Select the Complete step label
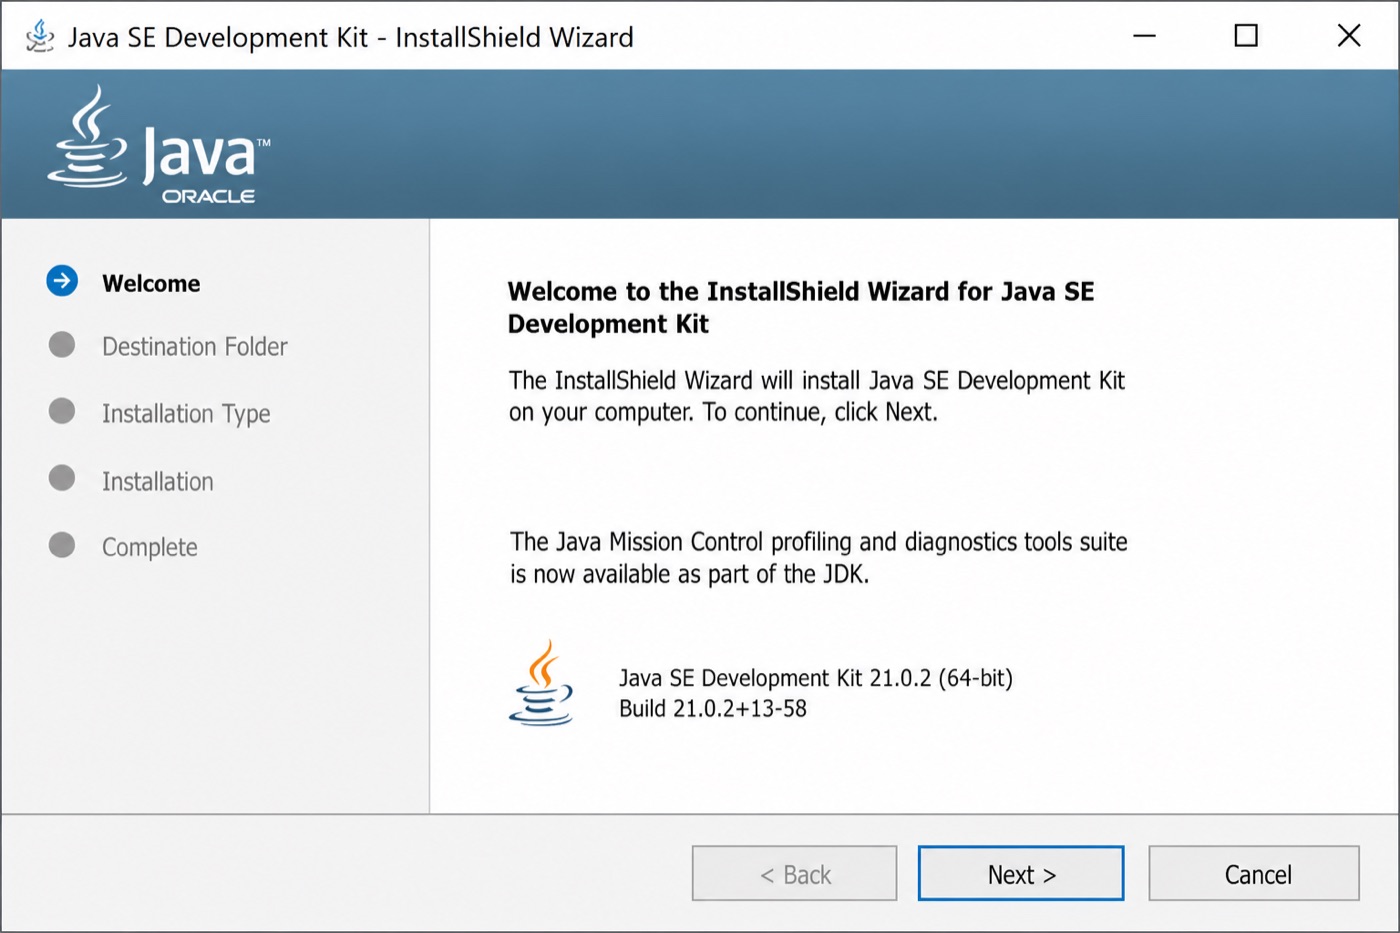The height and width of the screenshot is (933, 1400). [x=150, y=547]
